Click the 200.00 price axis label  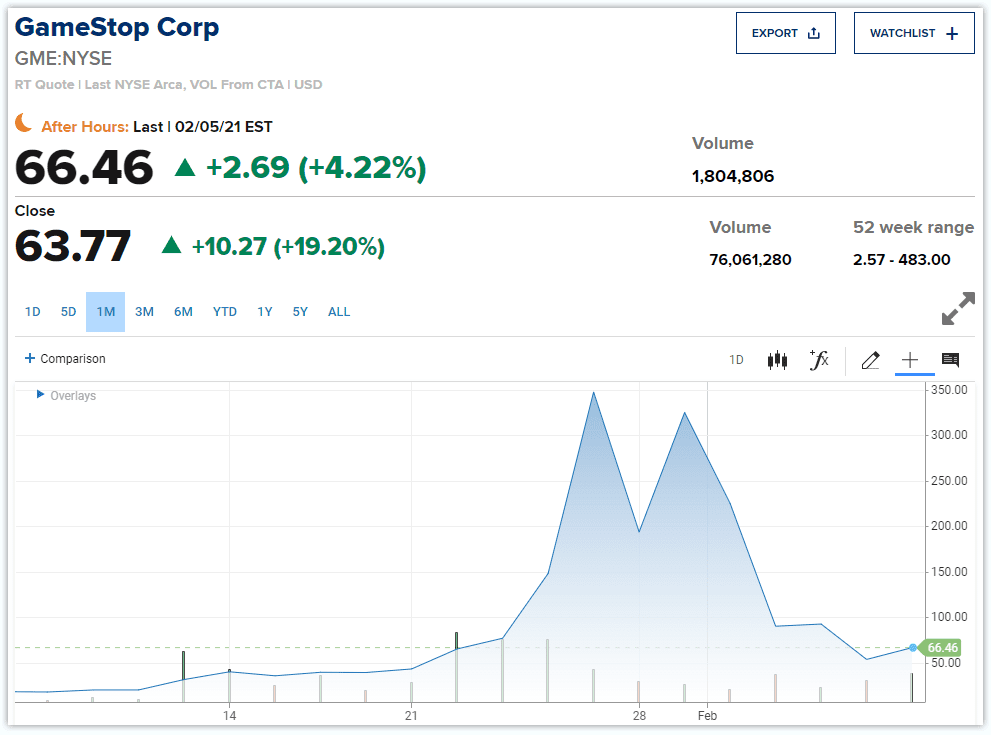(x=949, y=526)
